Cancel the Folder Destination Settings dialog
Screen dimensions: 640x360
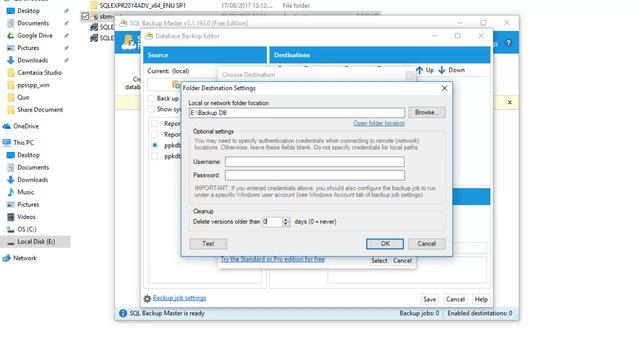427,244
